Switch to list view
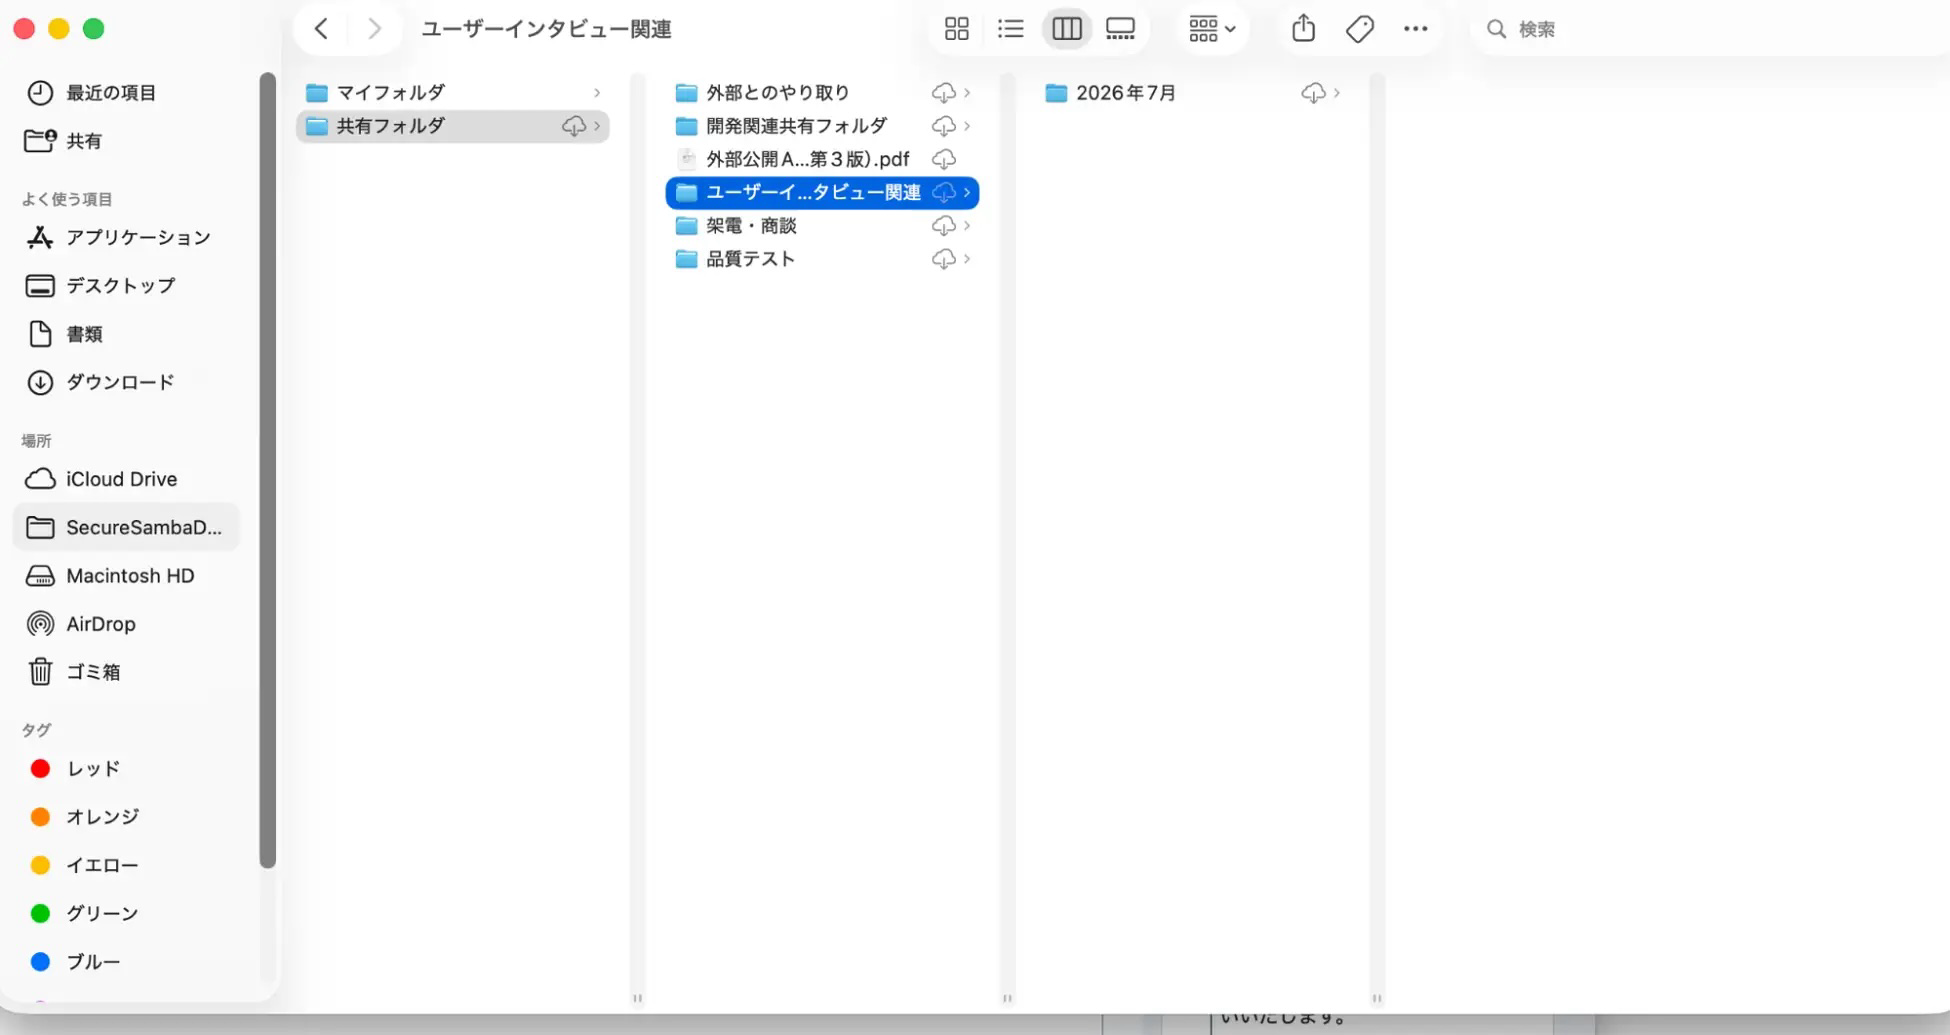The width and height of the screenshot is (1950, 1035). (1011, 29)
